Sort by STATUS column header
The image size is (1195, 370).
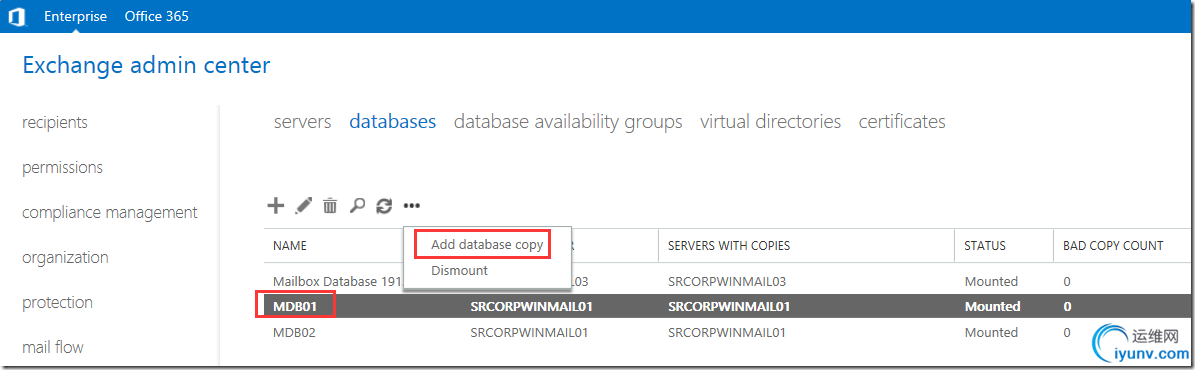[985, 246]
